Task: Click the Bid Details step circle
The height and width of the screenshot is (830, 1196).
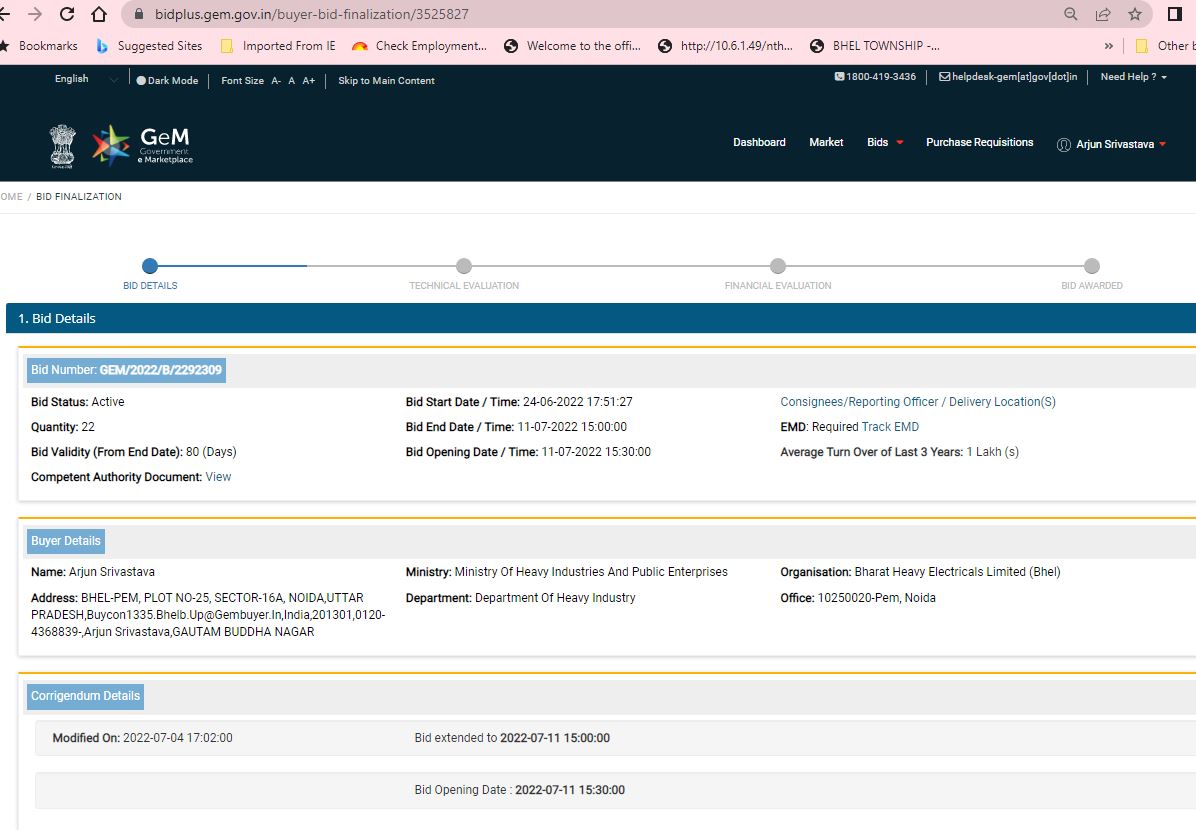Action: [150, 266]
